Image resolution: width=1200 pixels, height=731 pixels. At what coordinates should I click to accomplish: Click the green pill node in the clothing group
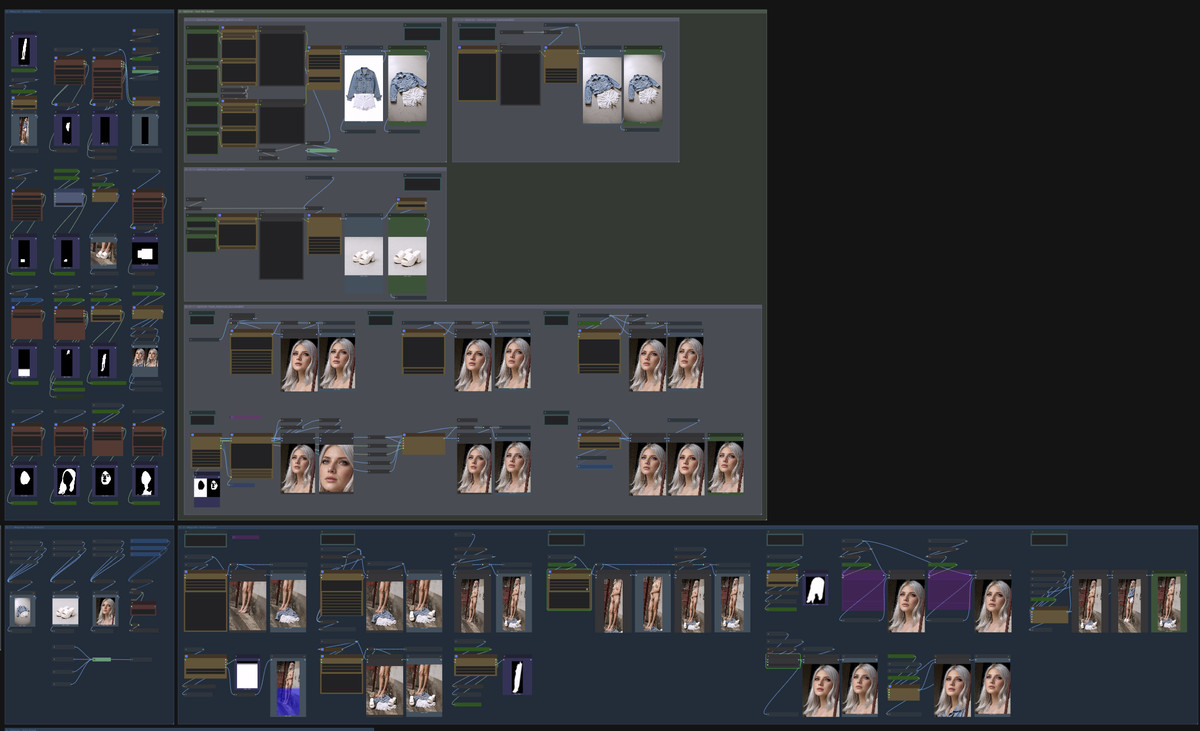321,151
